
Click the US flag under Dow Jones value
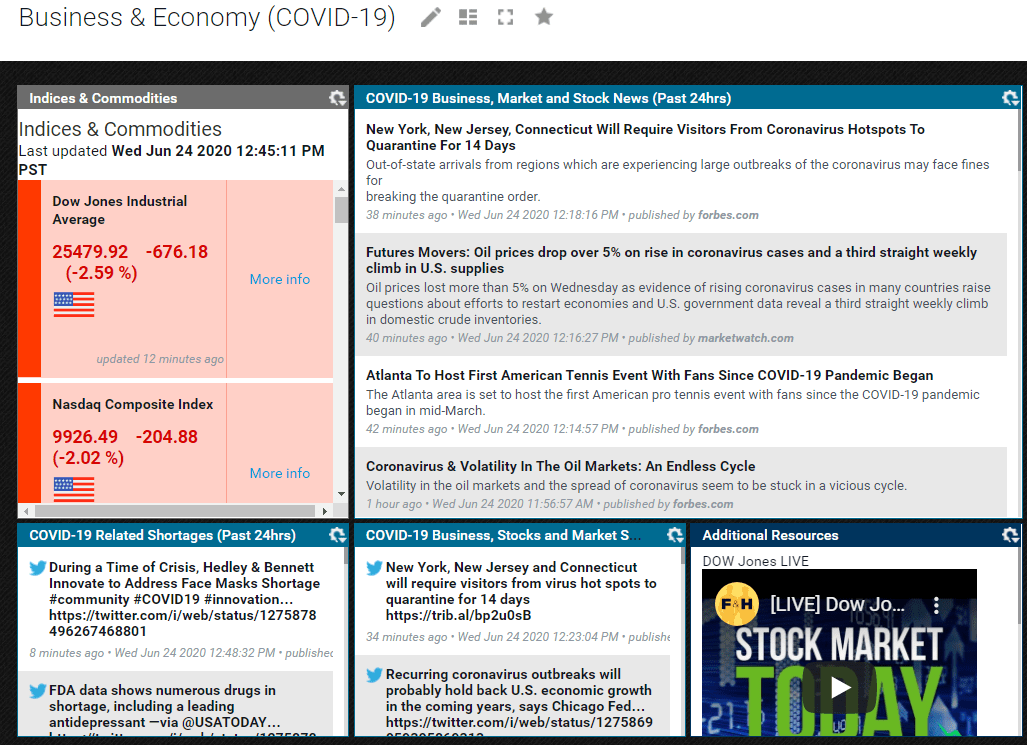[73, 305]
